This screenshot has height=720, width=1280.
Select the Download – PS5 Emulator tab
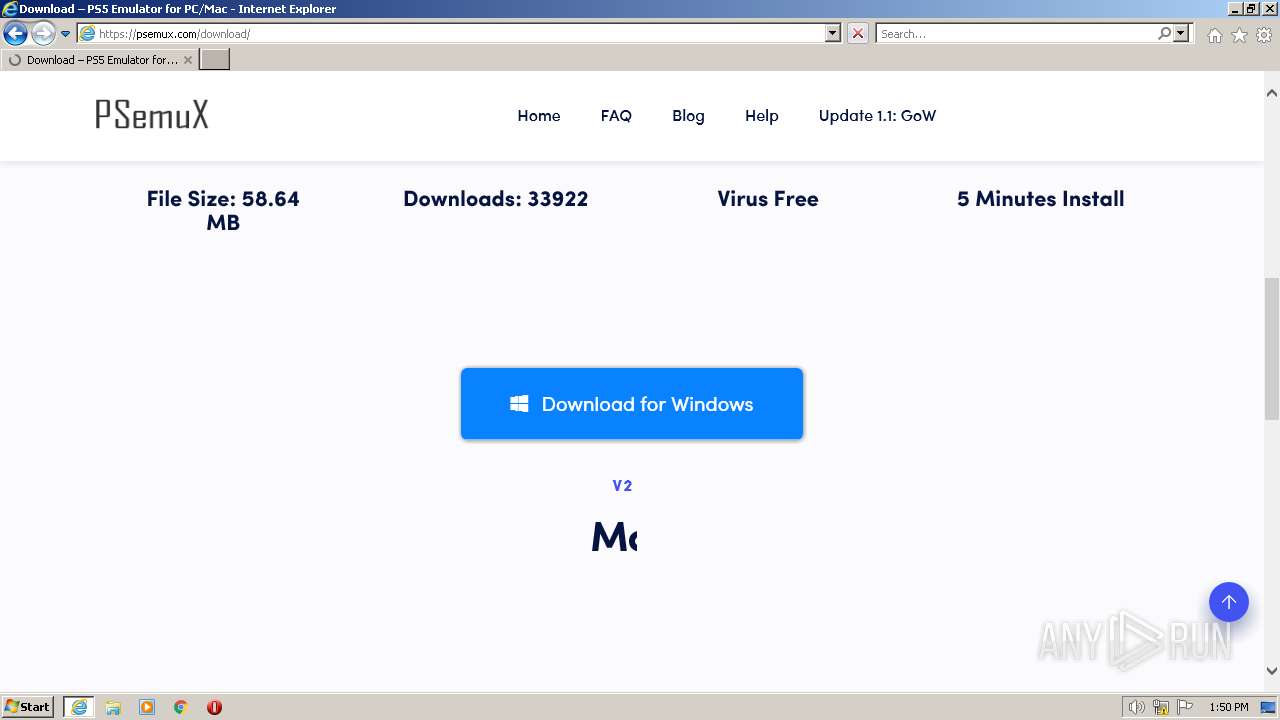pos(98,60)
